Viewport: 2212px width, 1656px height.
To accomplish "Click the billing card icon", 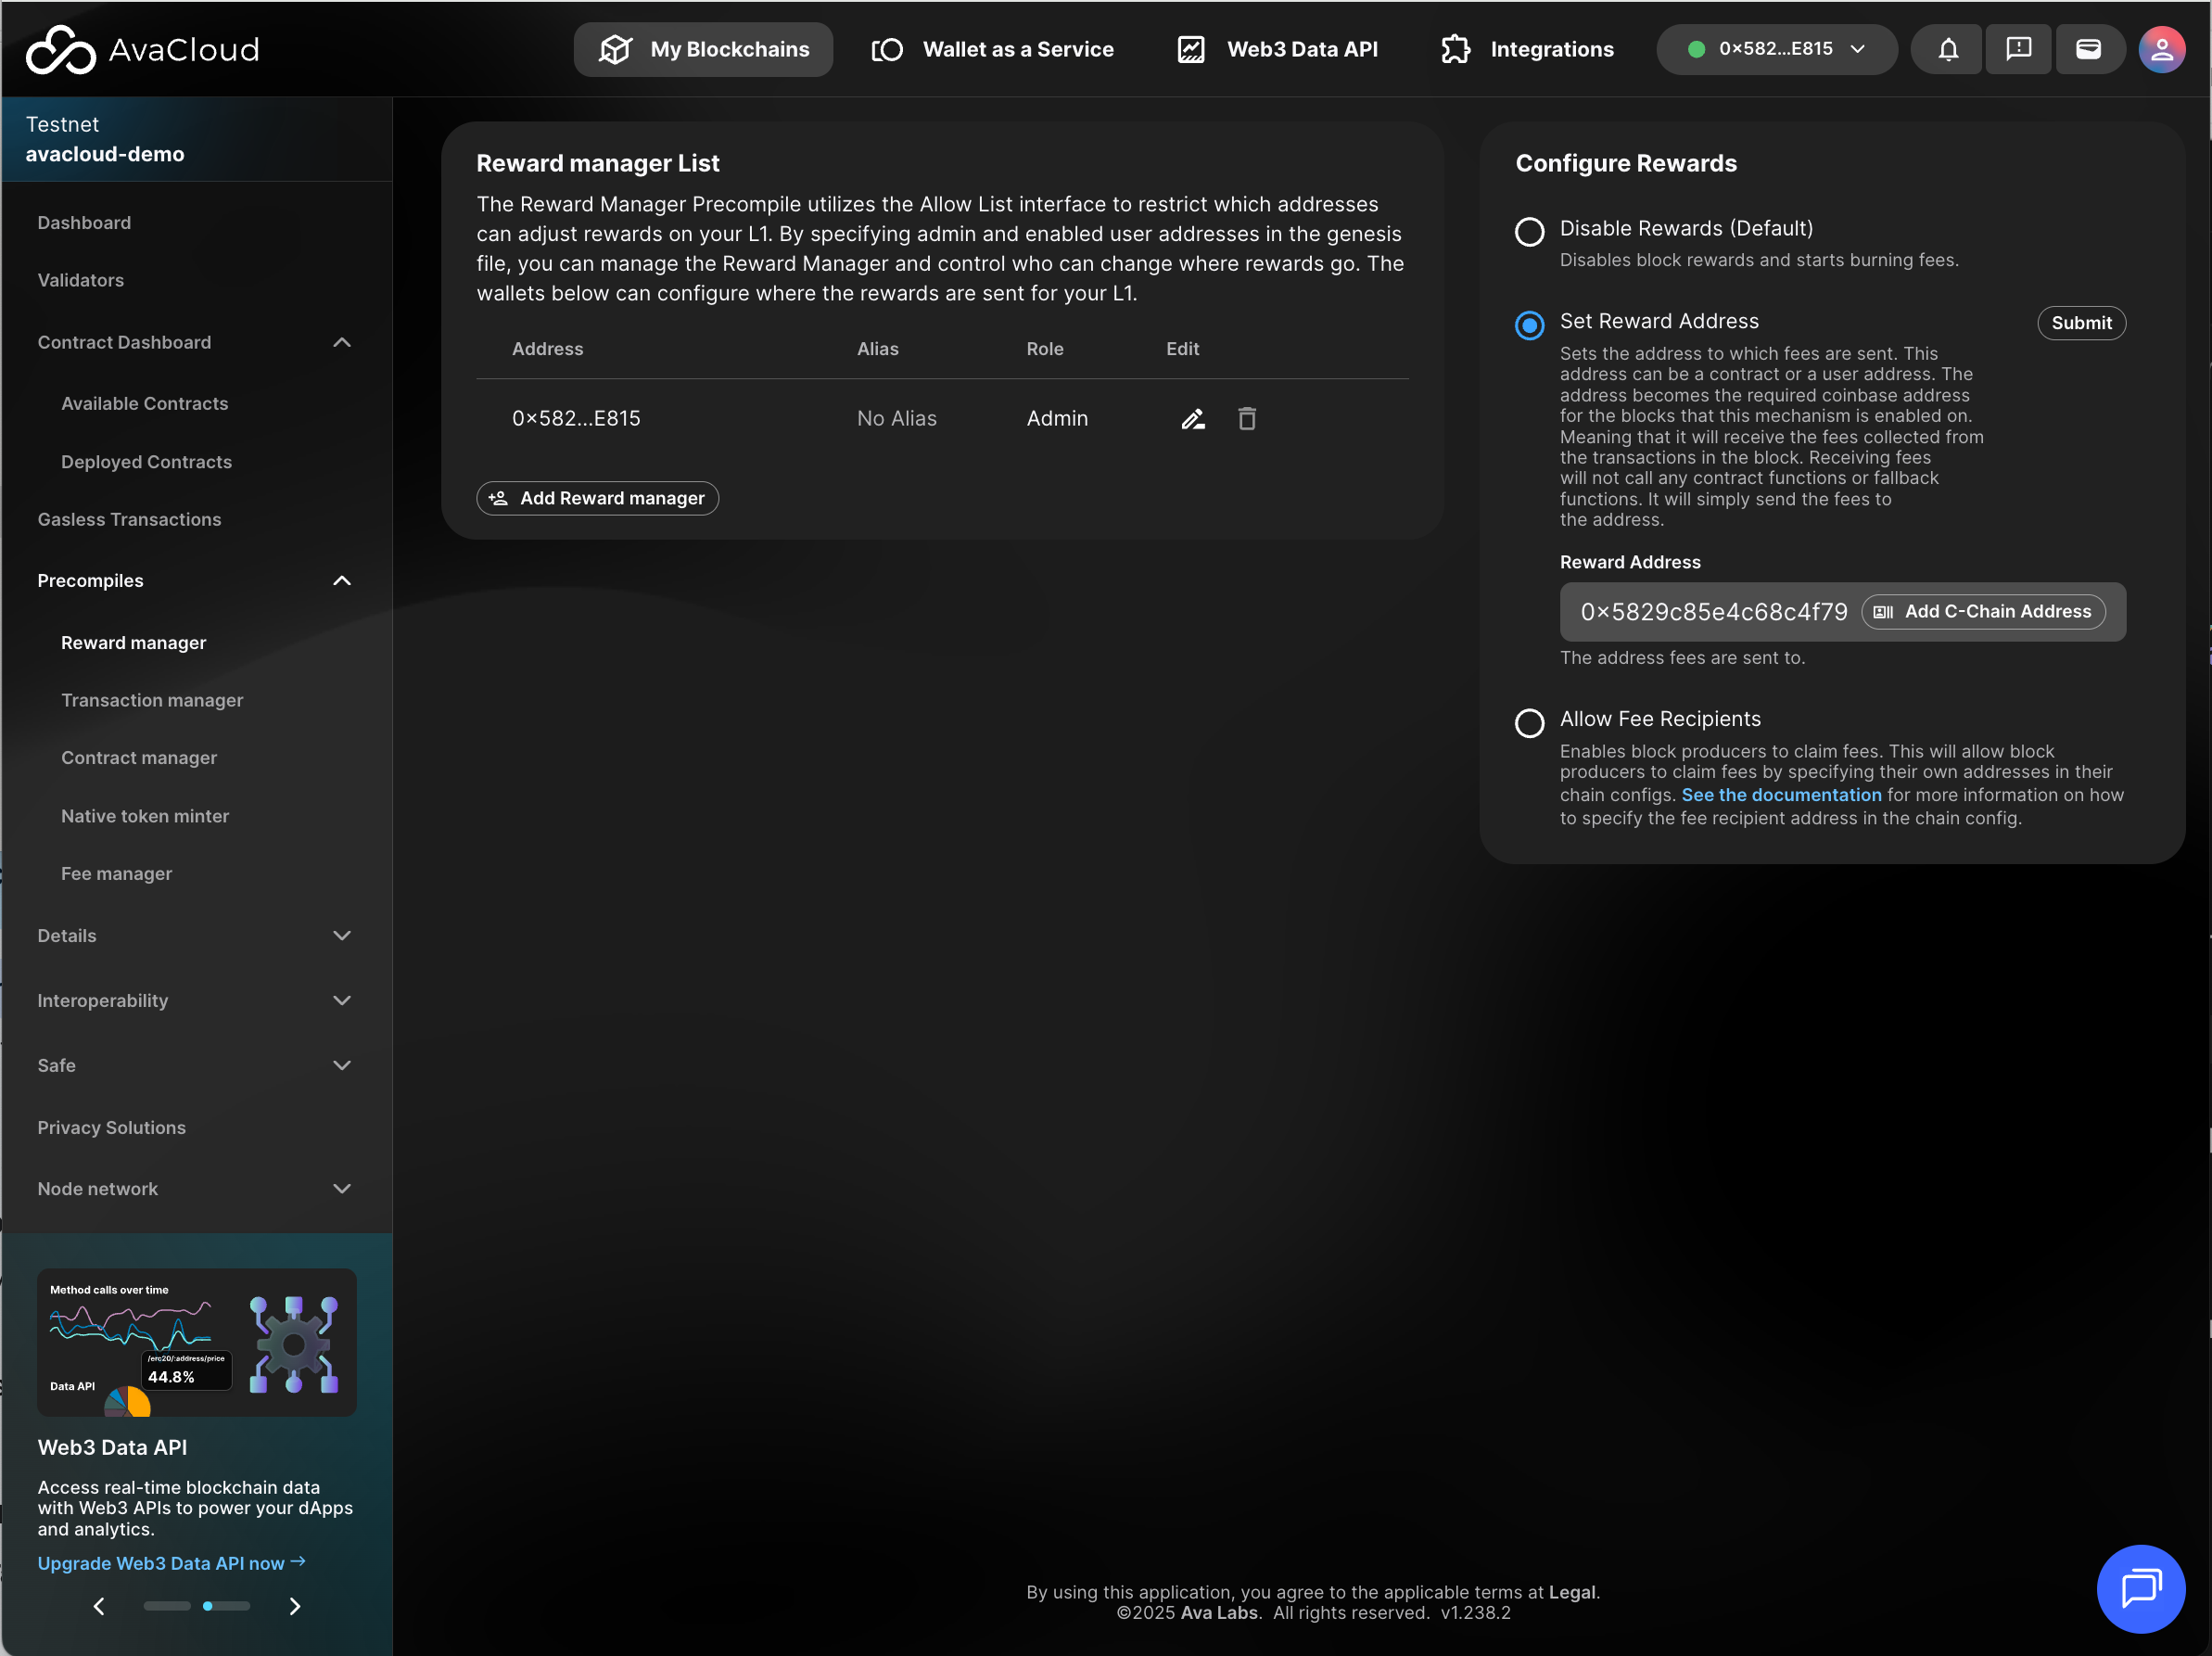I will point(2088,49).
